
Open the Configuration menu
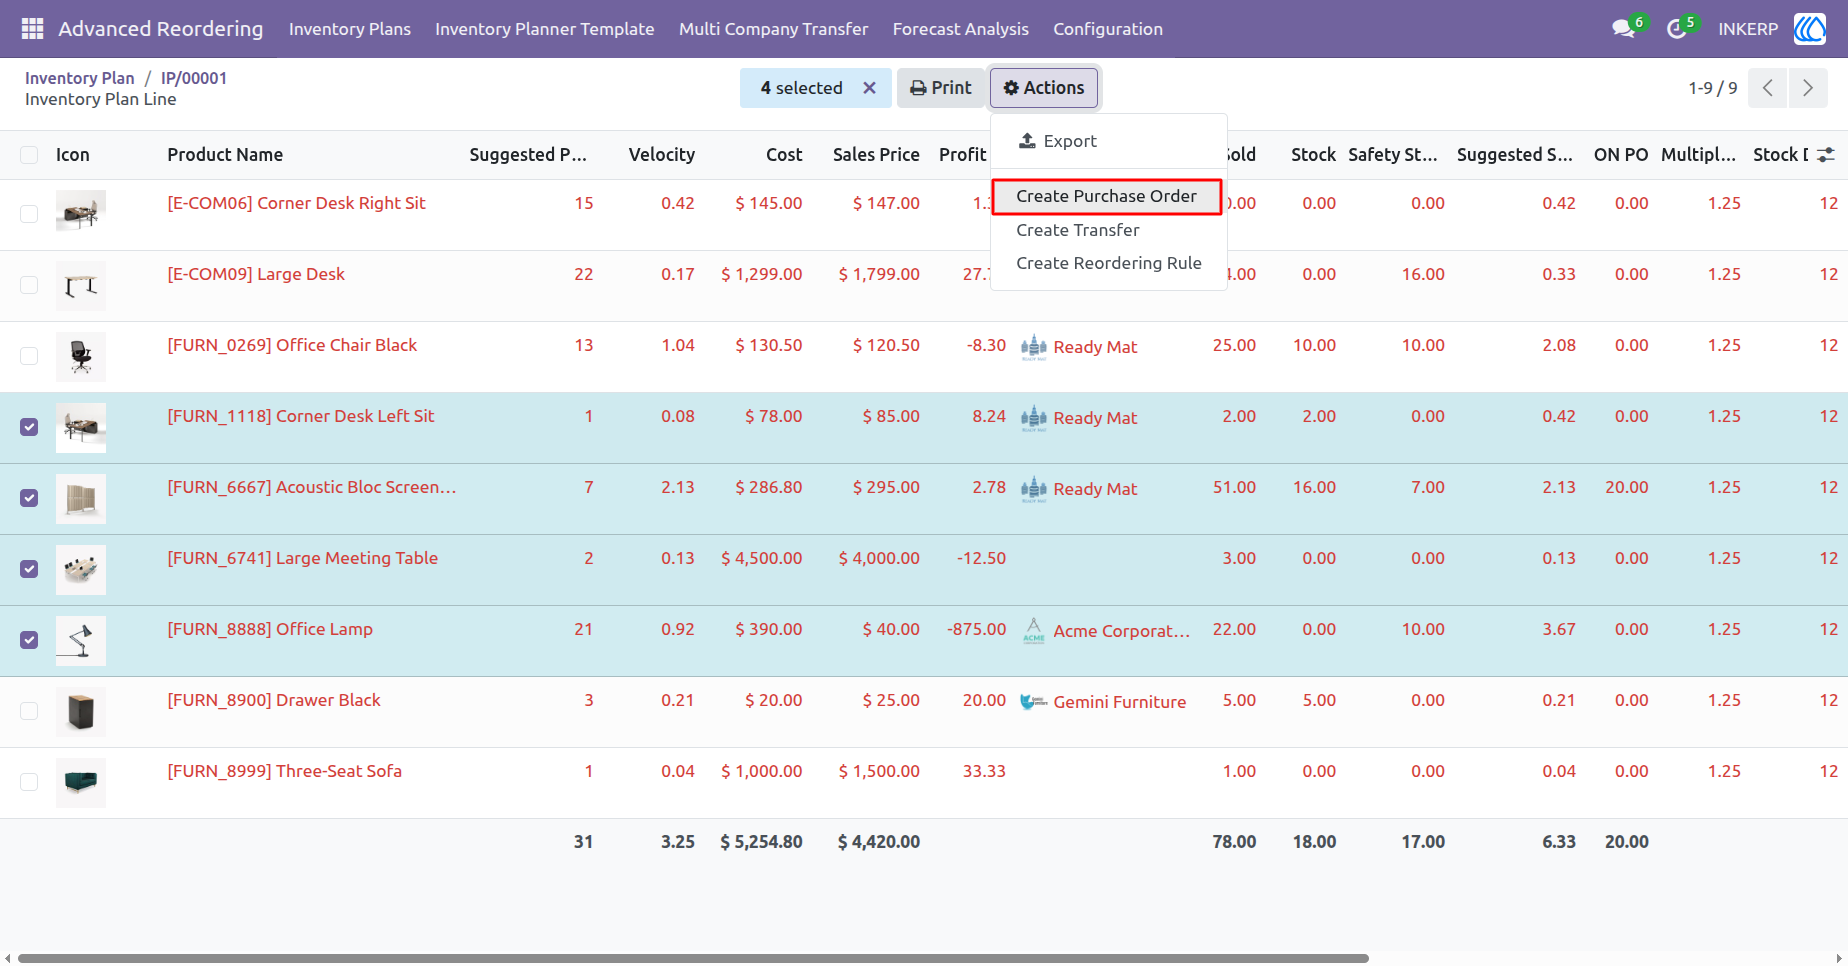click(x=1108, y=29)
